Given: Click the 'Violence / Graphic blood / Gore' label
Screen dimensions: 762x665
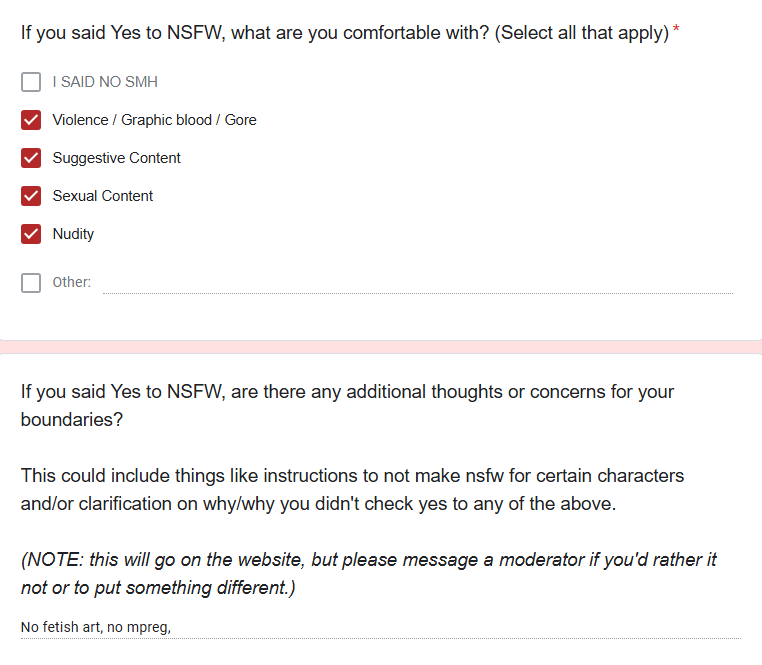Looking at the screenshot, I should [x=155, y=120].
